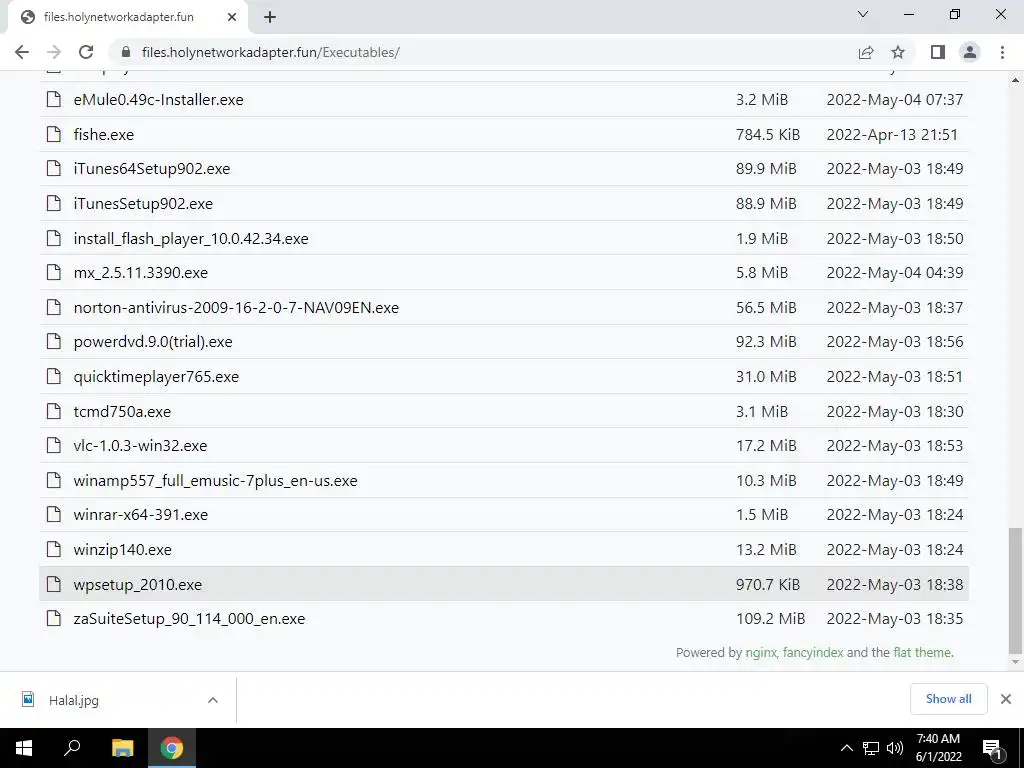Download quicktimeplayer765.exe
Viewport: 1024px width, 768px height.
[x=156, y=377]
